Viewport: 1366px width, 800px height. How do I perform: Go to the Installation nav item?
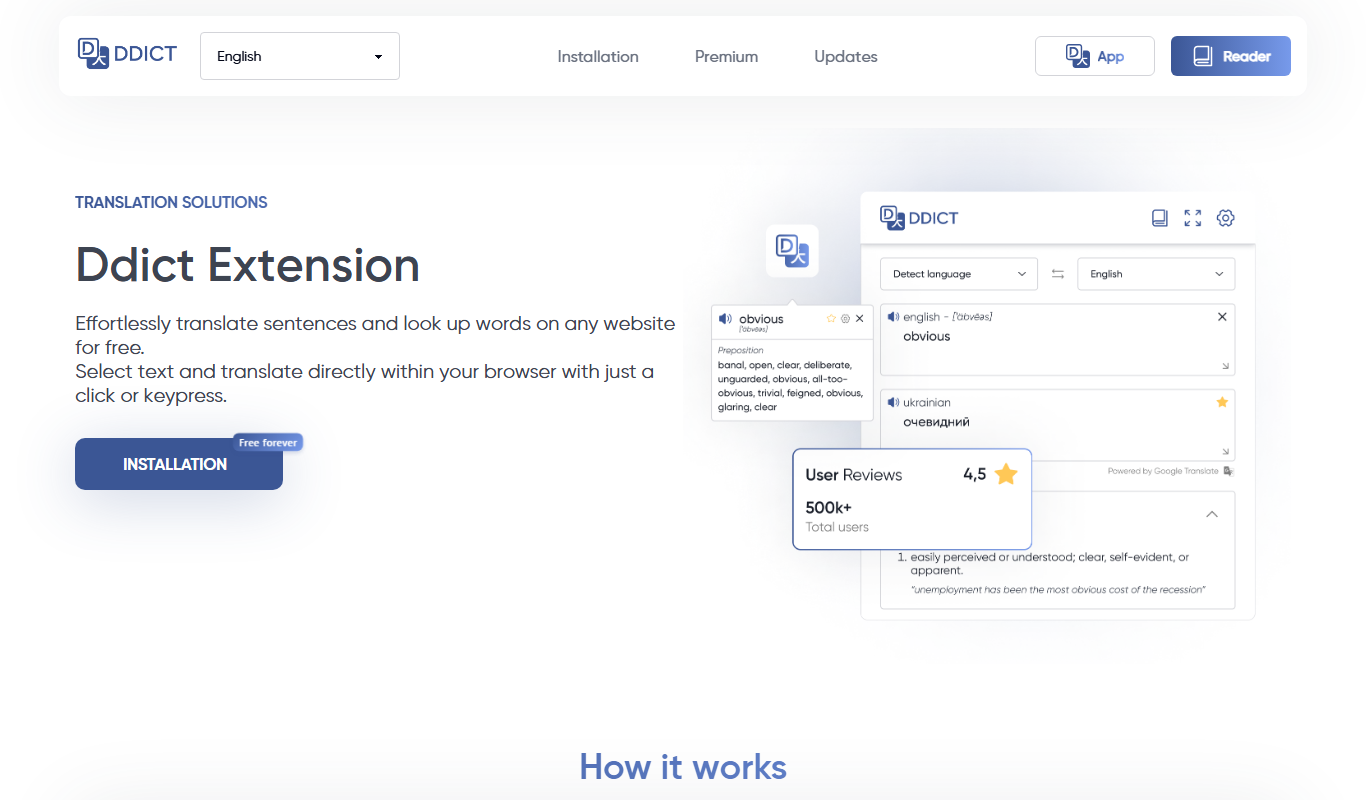click(x=598, y=57)
